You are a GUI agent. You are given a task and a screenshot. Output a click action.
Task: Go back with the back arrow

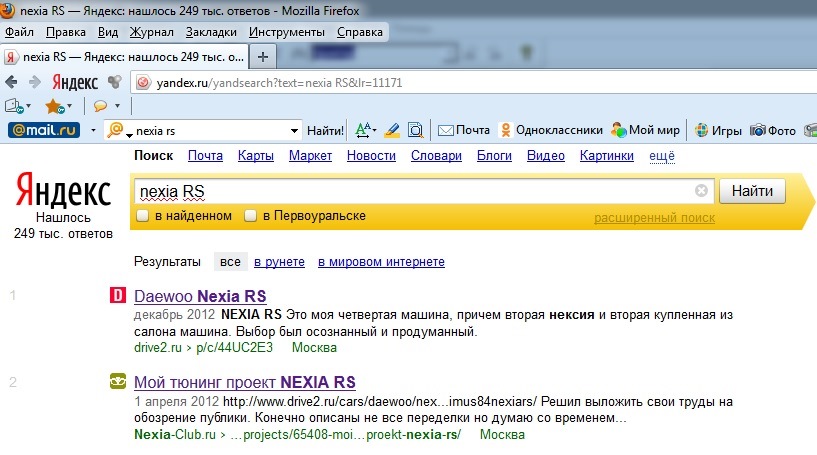pyautogui.click(x=11, y=82)
